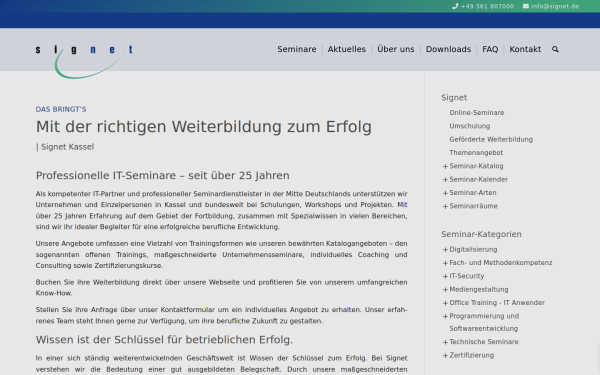Screen dimensions: 600x375
Task: Click the envelope email icon
Action: 526,6
